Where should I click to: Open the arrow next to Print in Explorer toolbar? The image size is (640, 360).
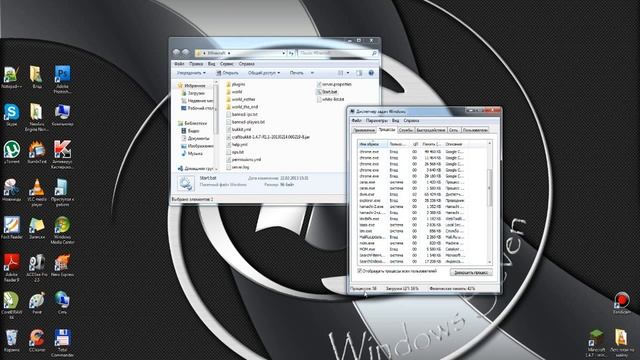(x=312, y=73)
